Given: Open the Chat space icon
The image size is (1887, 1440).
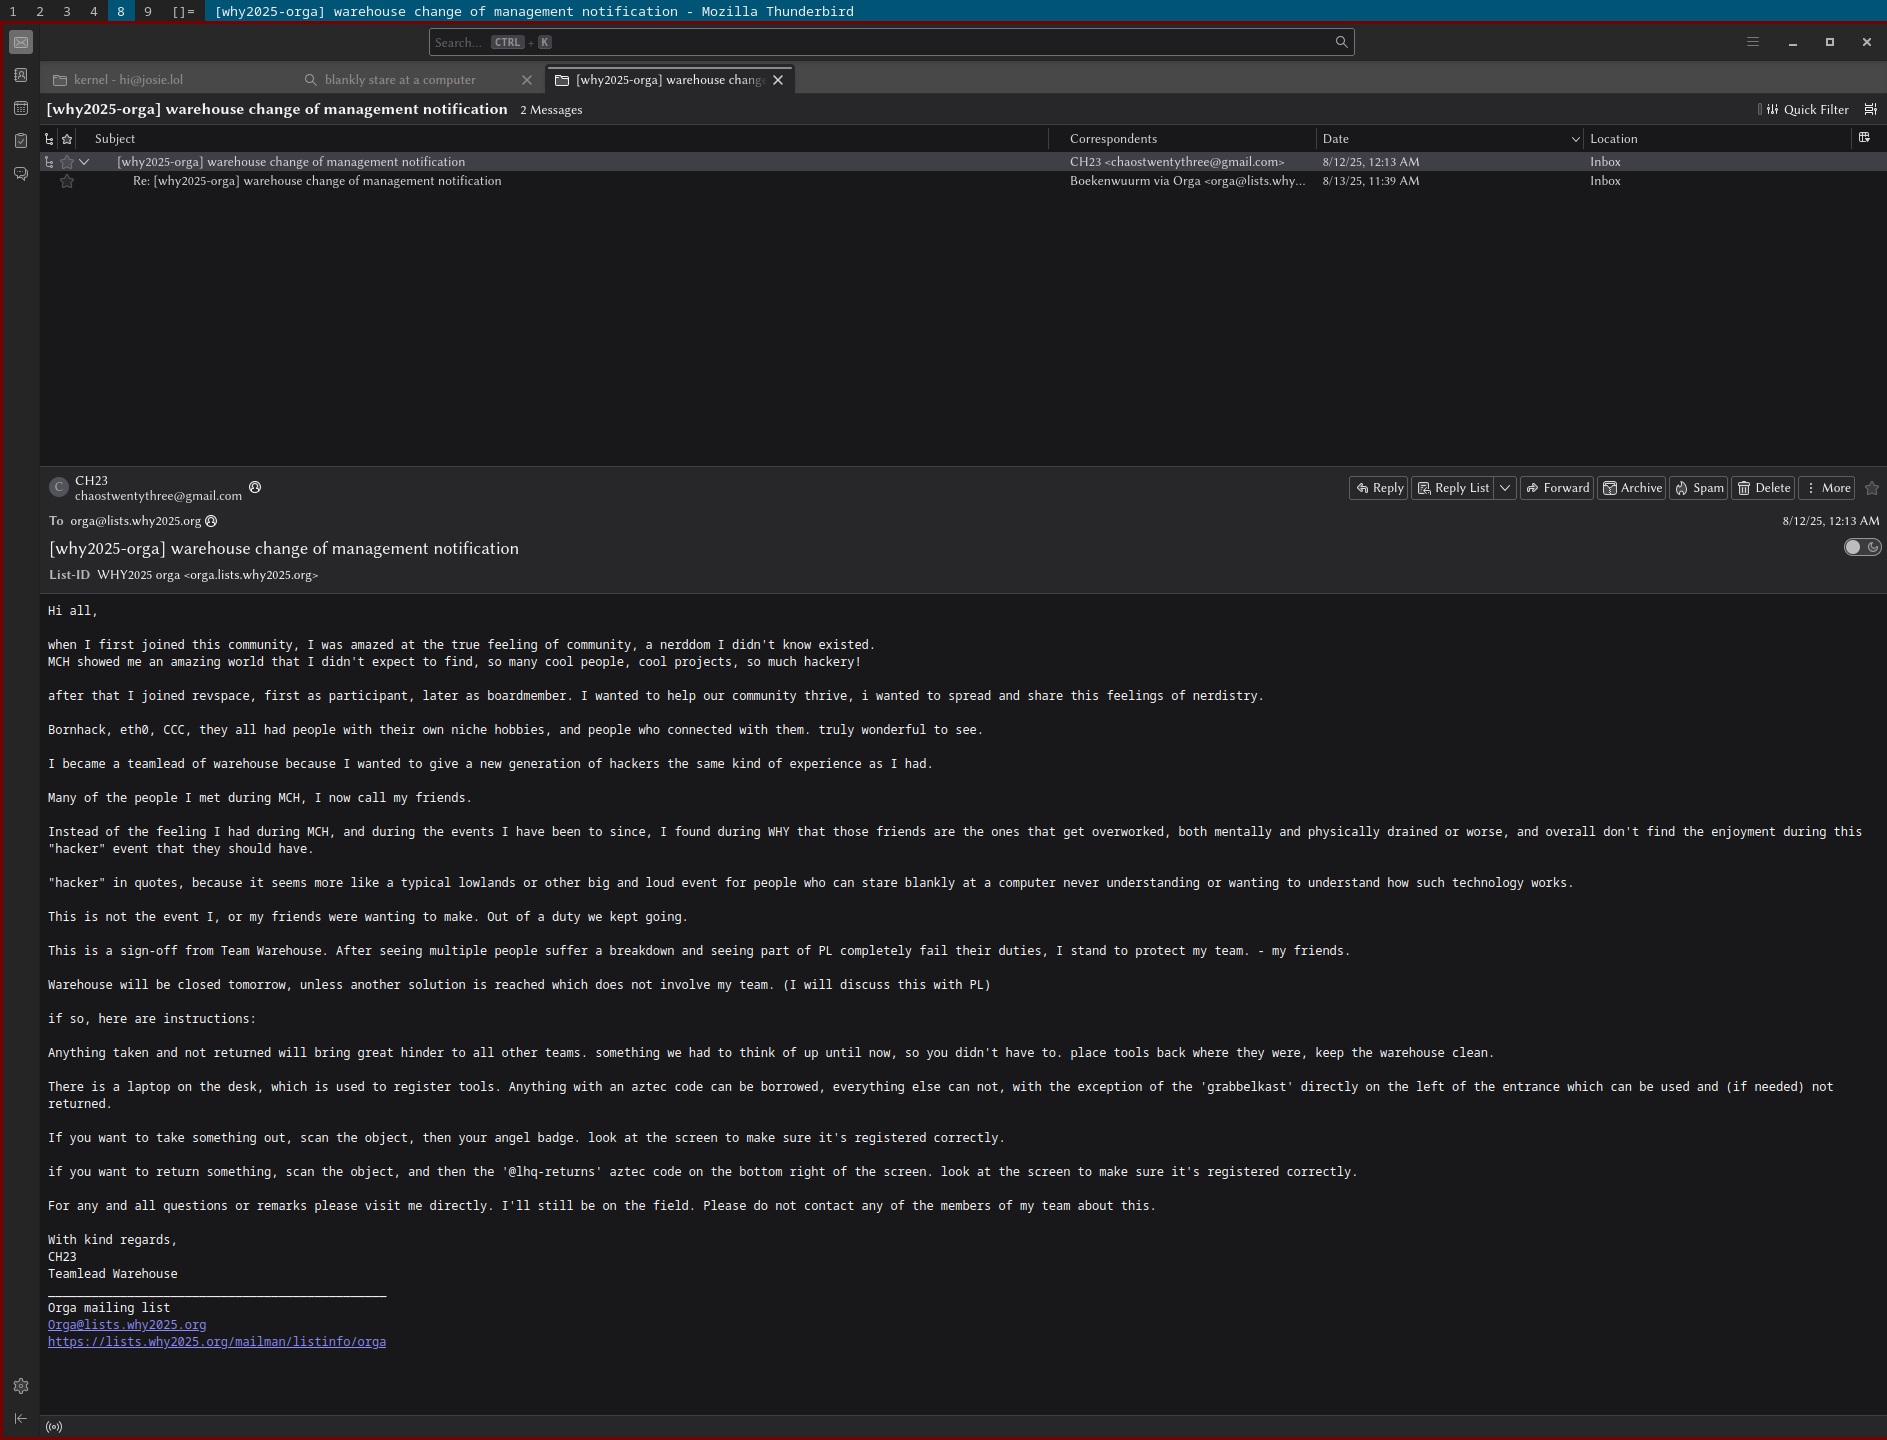Looking at the screenshot, I should point(20,174).
